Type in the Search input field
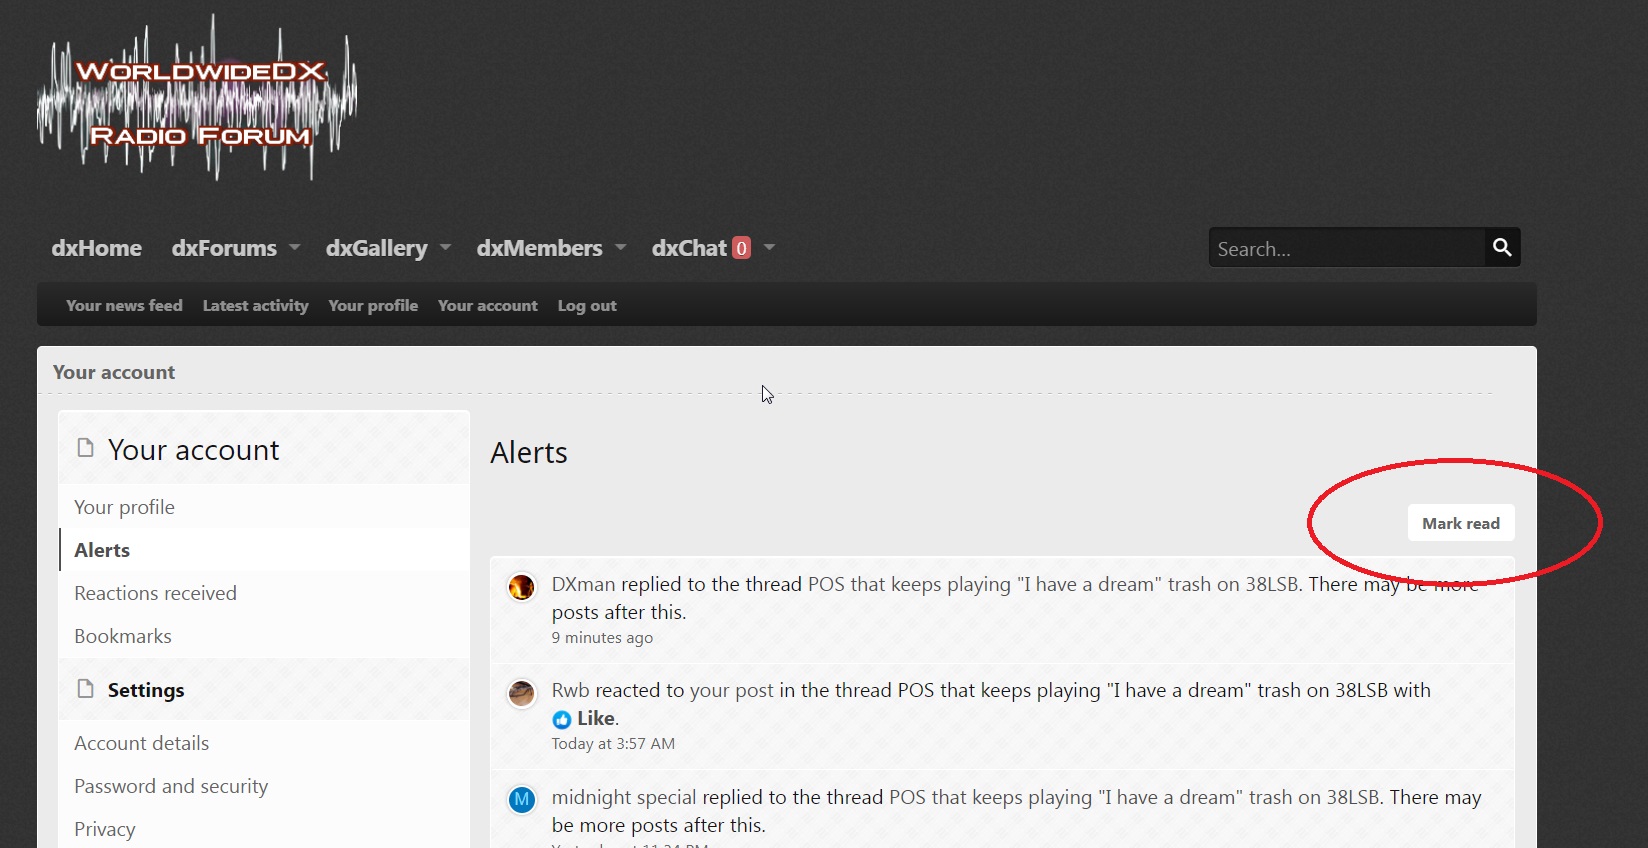Viewport: 1648px width, 848px height. 1345,249
